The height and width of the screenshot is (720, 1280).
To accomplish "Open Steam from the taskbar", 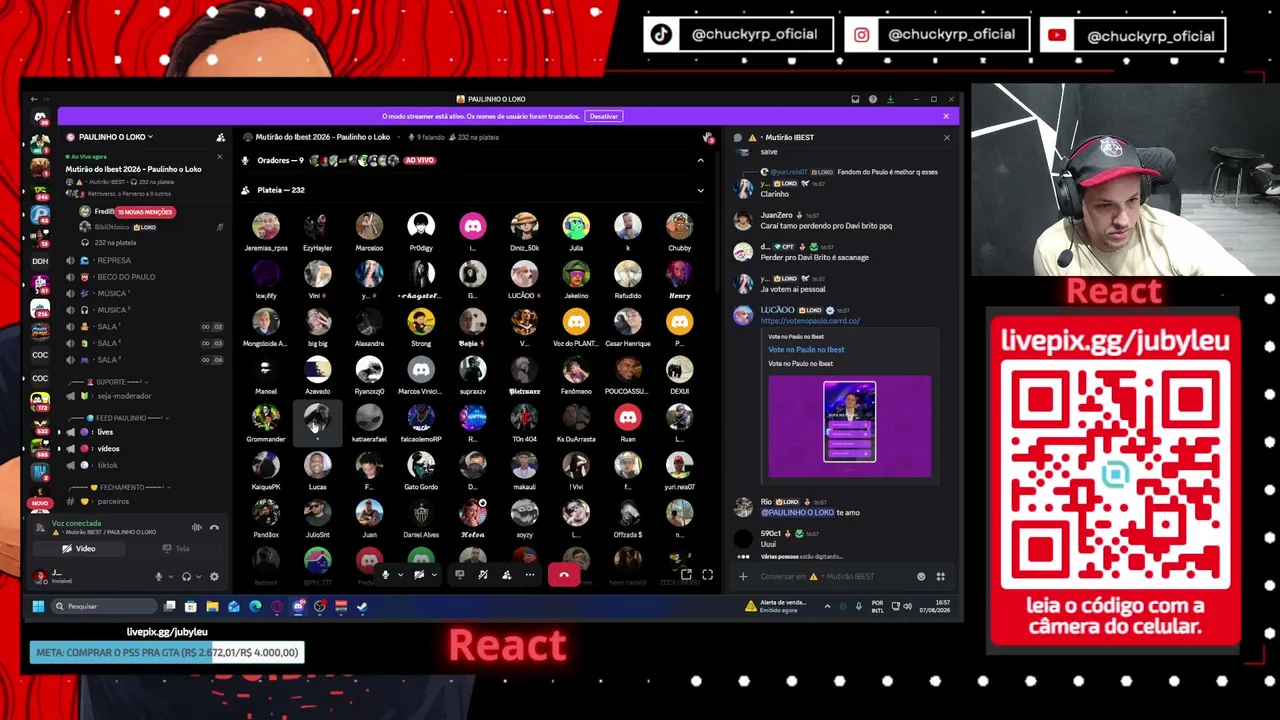I will [x=362, y=606].
